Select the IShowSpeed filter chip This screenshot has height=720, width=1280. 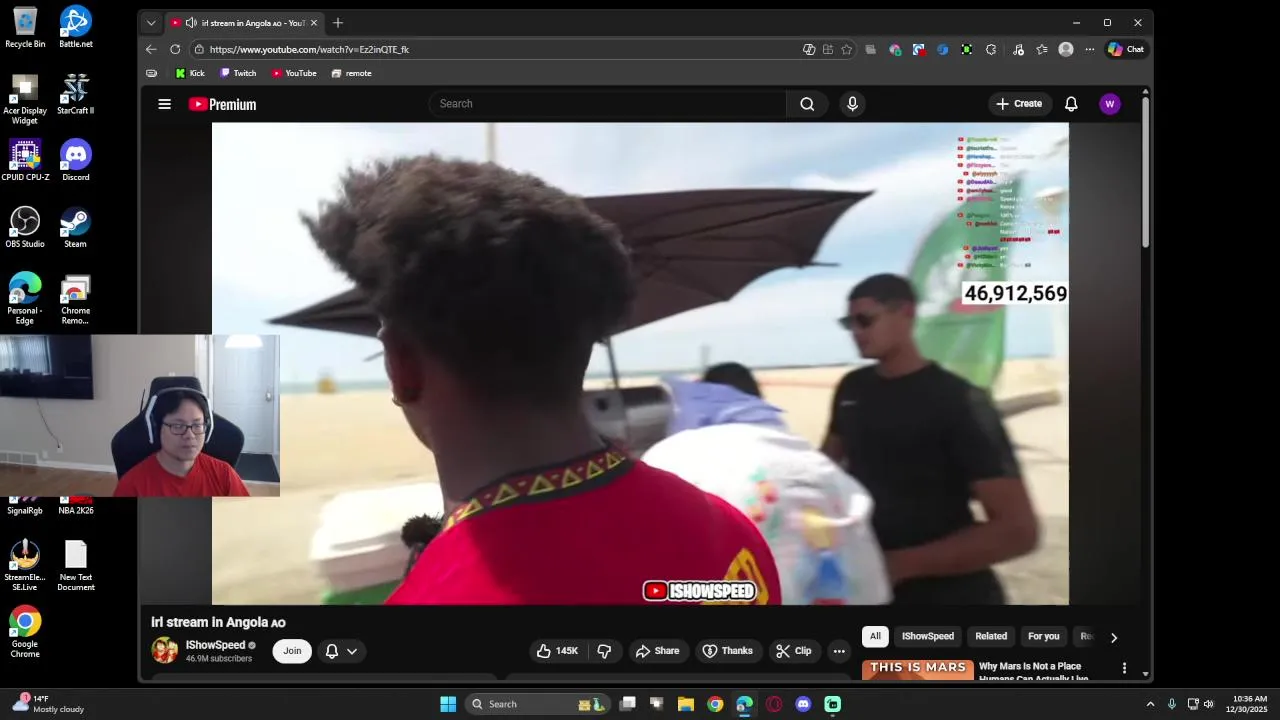[x=928, y=636]
